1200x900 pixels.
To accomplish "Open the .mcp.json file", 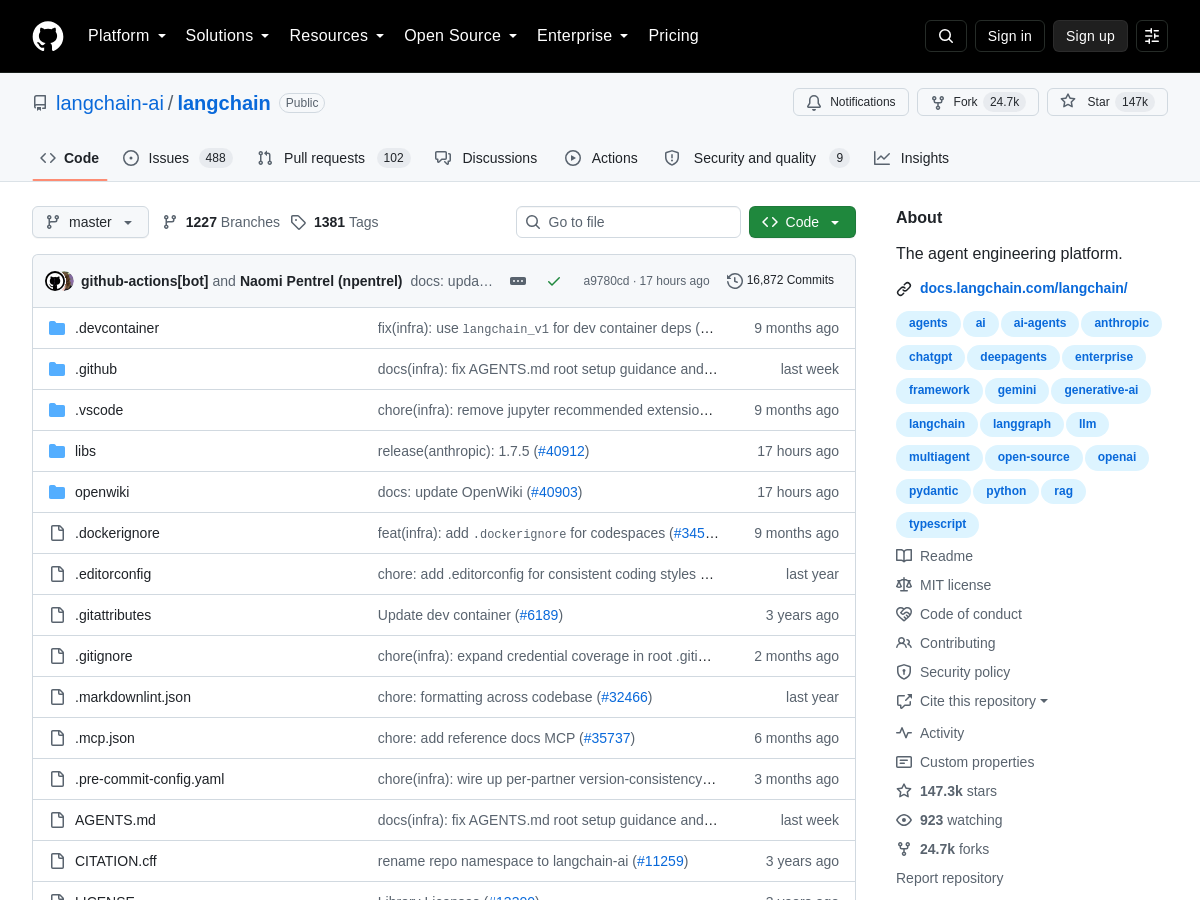I will point(105,738).
